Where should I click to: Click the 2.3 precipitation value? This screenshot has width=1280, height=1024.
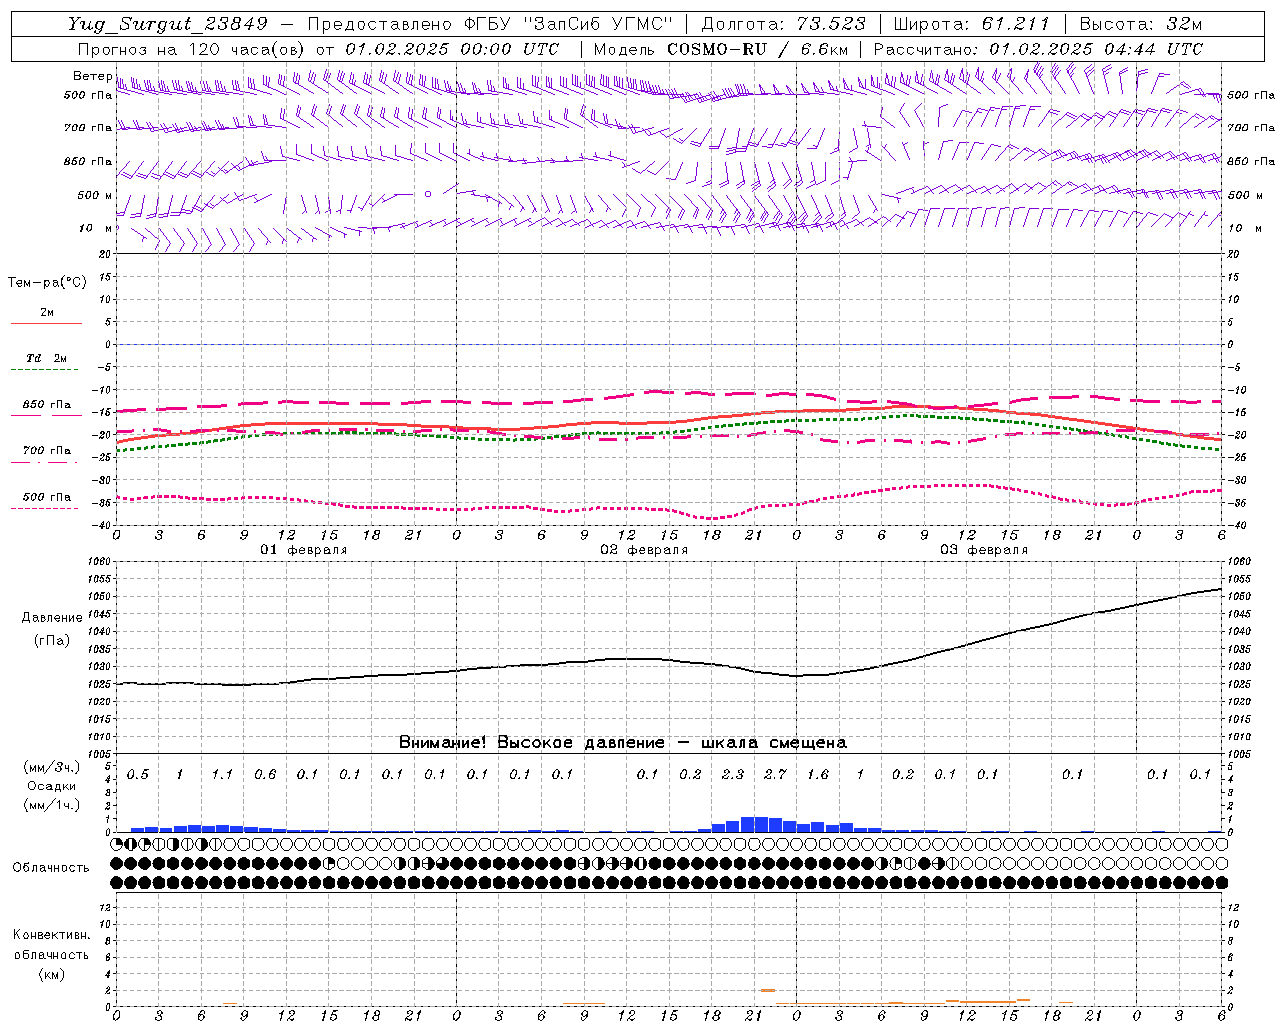(732, 774)
